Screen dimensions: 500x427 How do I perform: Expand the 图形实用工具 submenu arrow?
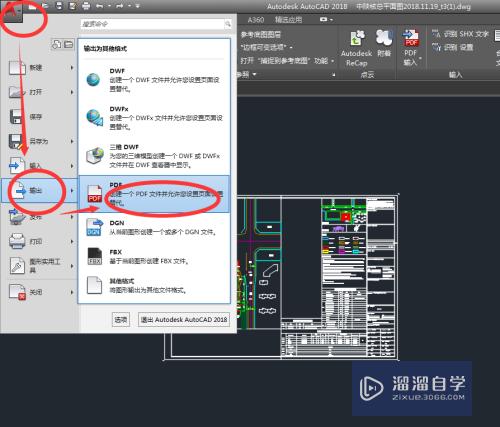[72, 266]
